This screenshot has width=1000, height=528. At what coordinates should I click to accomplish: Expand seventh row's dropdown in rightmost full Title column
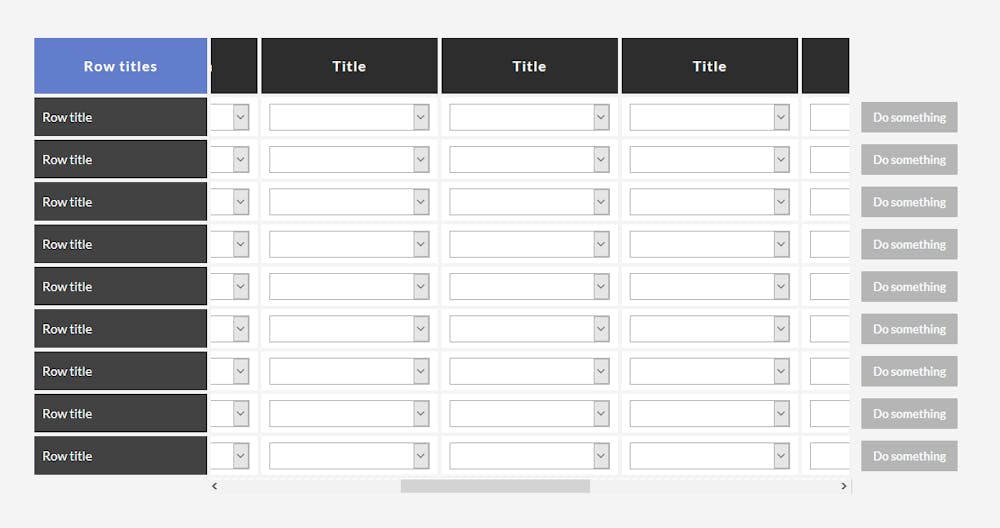pos(709,371)
